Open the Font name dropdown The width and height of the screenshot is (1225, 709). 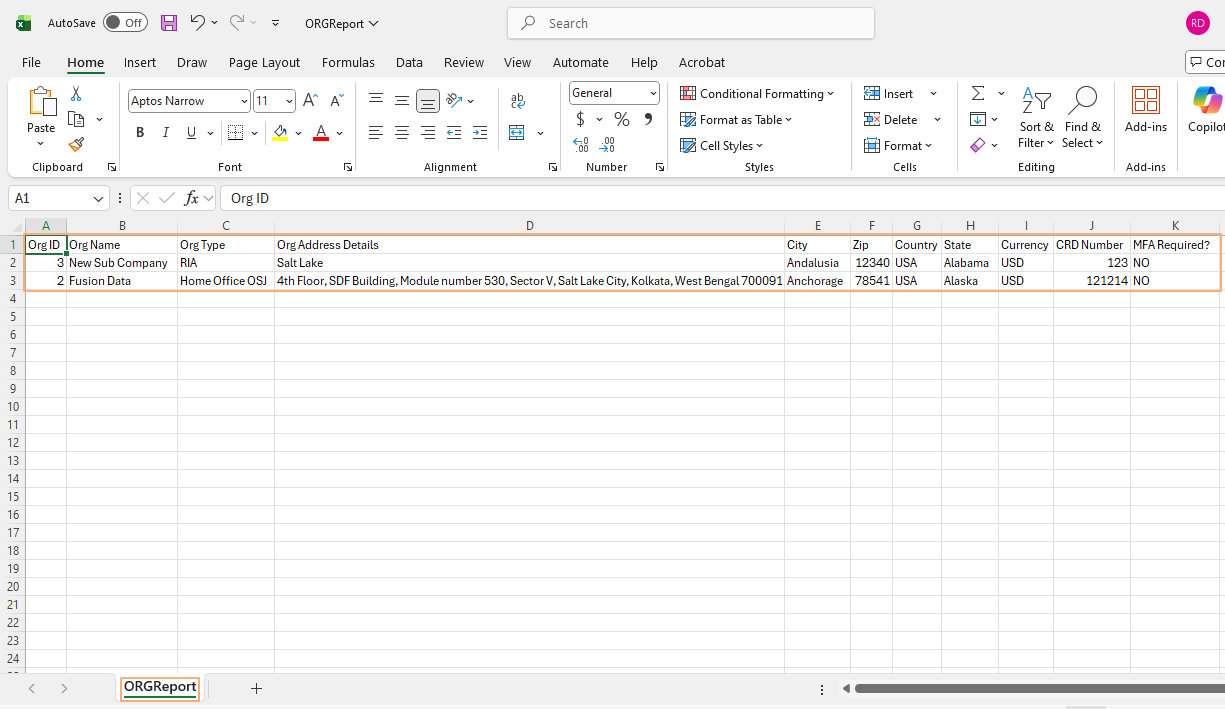[x=246, y=100]
